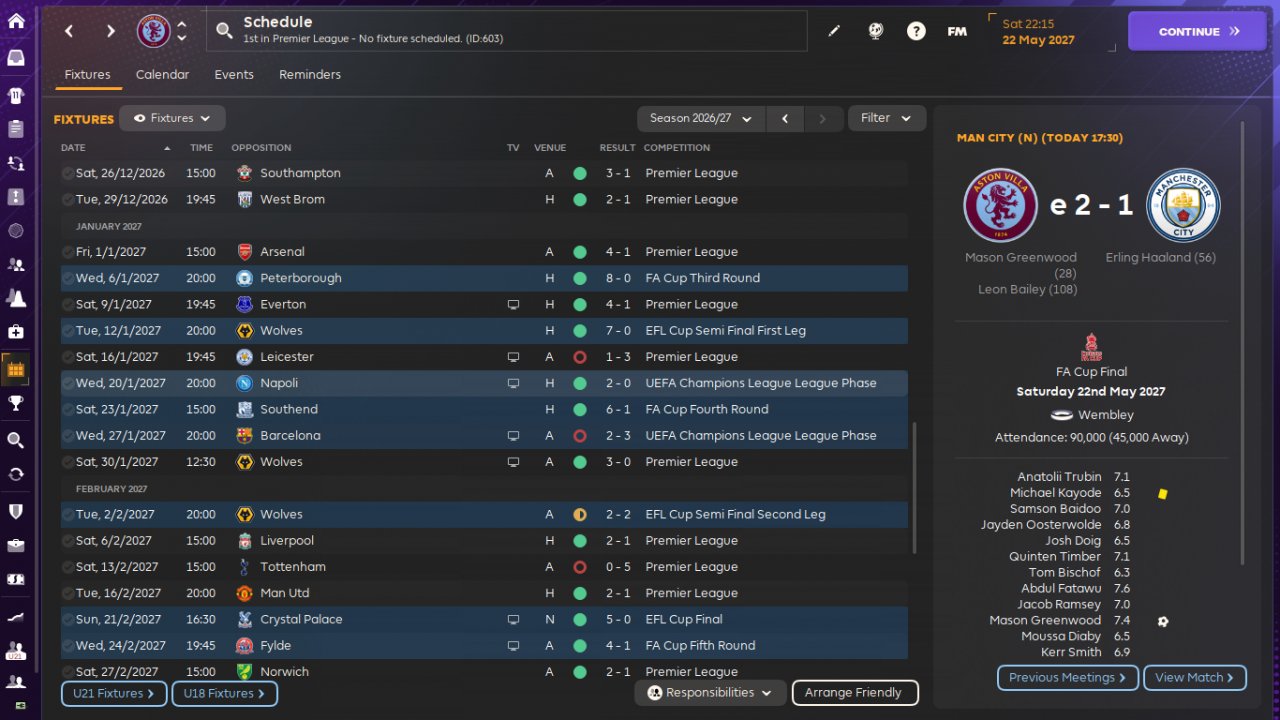Click player Mason Greenwood in ratings list
Viewport: 1280px width, 720px height.
pyautogui.click(x=1045, y=620)
